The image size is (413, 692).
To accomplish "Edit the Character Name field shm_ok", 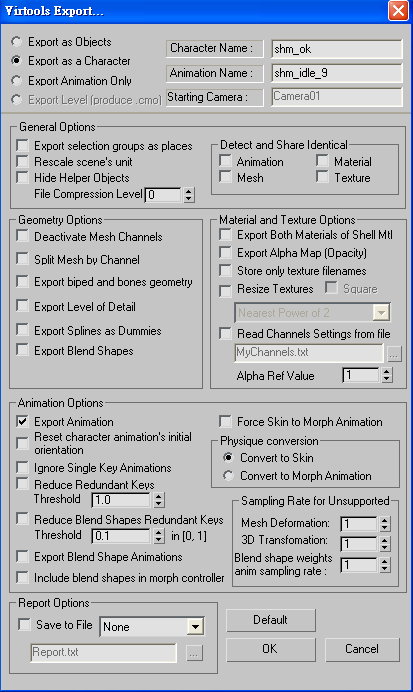I will [337, 49].
